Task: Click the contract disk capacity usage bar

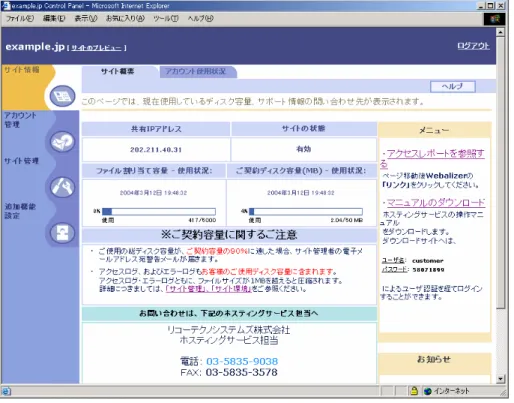Action: pos(306,211)
